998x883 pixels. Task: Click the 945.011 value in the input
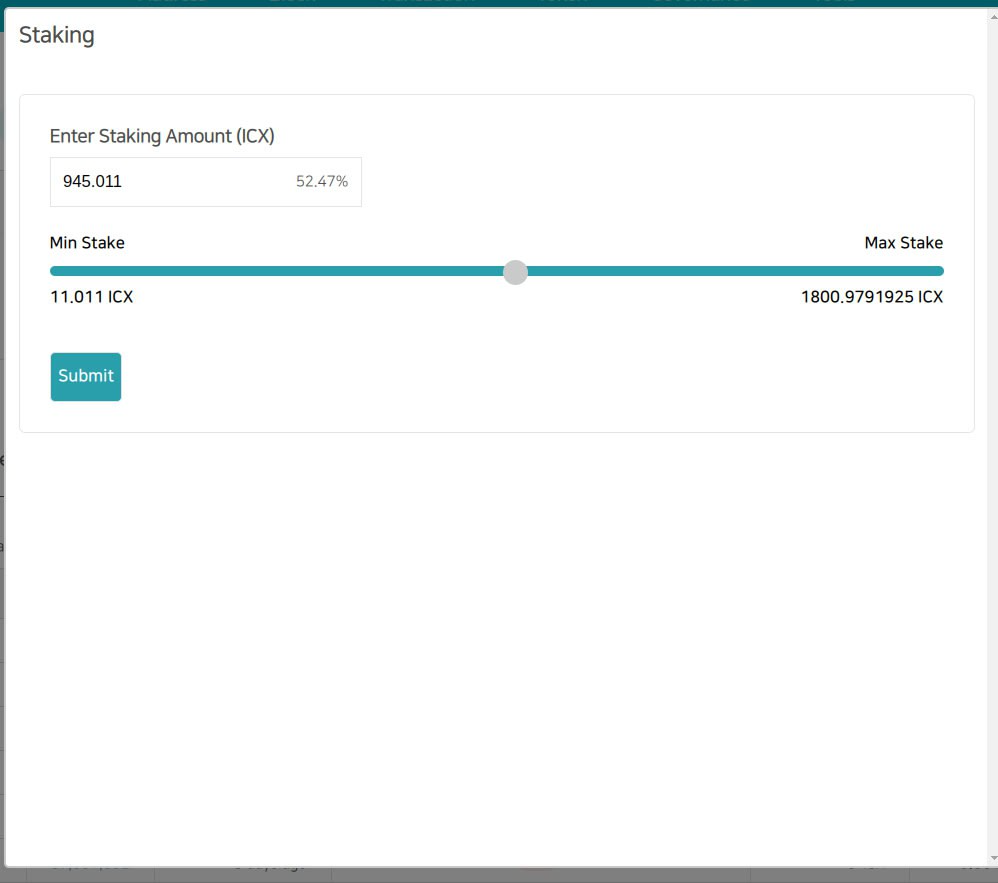(92, 182)
